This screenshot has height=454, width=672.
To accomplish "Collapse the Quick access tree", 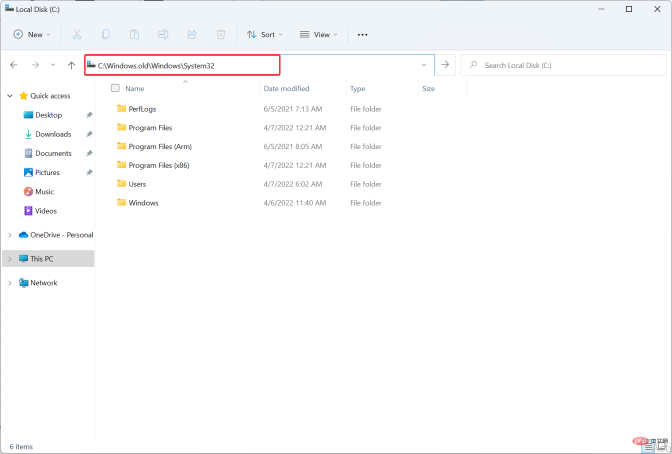I will click(x=10, y=96).
